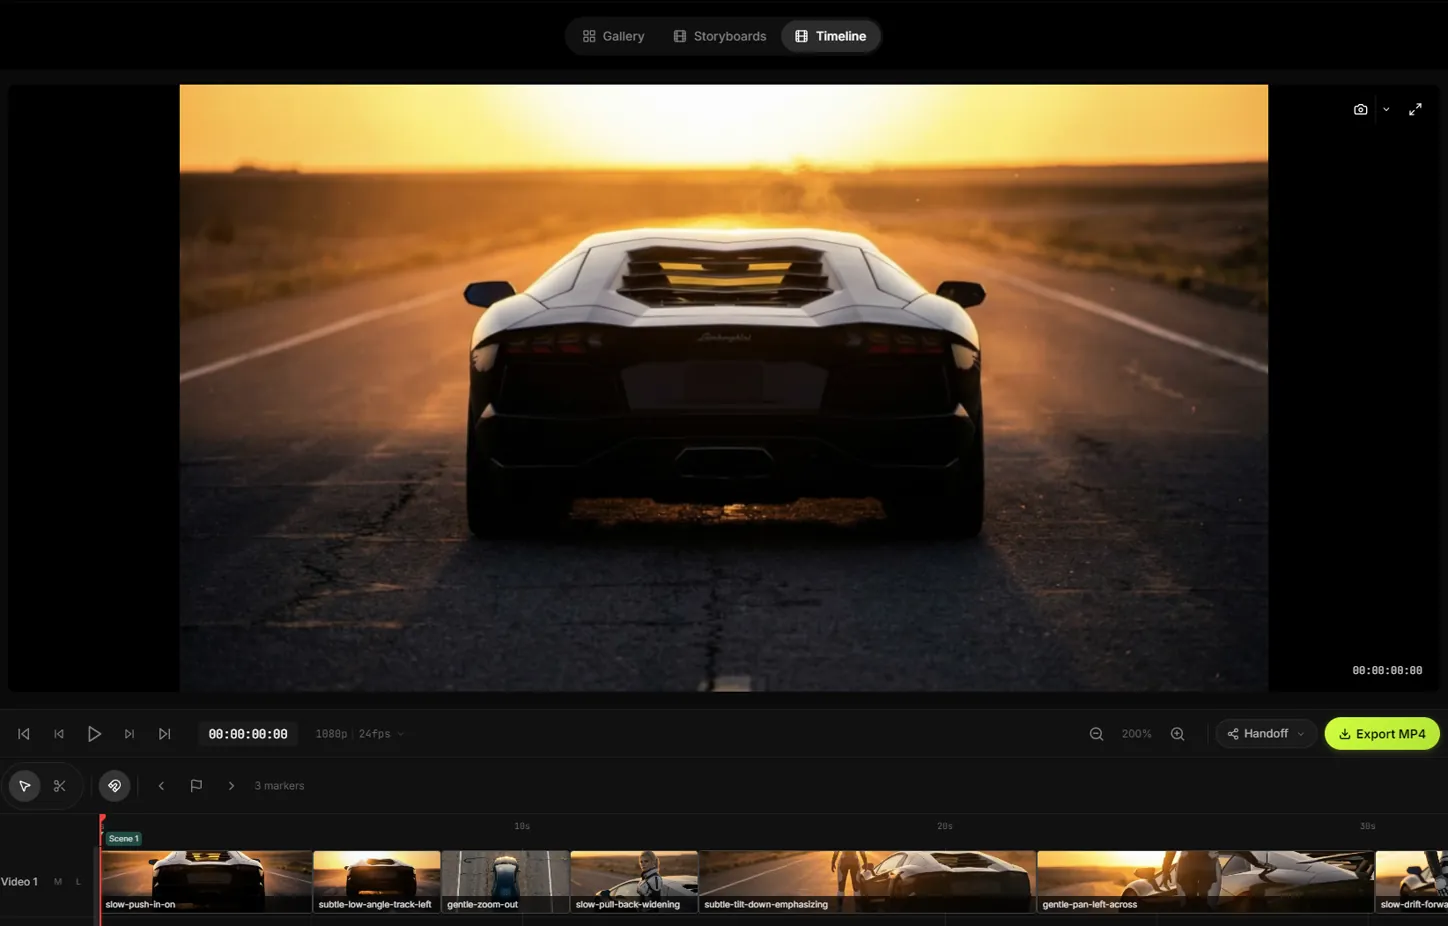This screenshot has height=926, width=1448.
Task: Zoom in on the timeline with the magnifier
Action: [x=1177, y=733]
